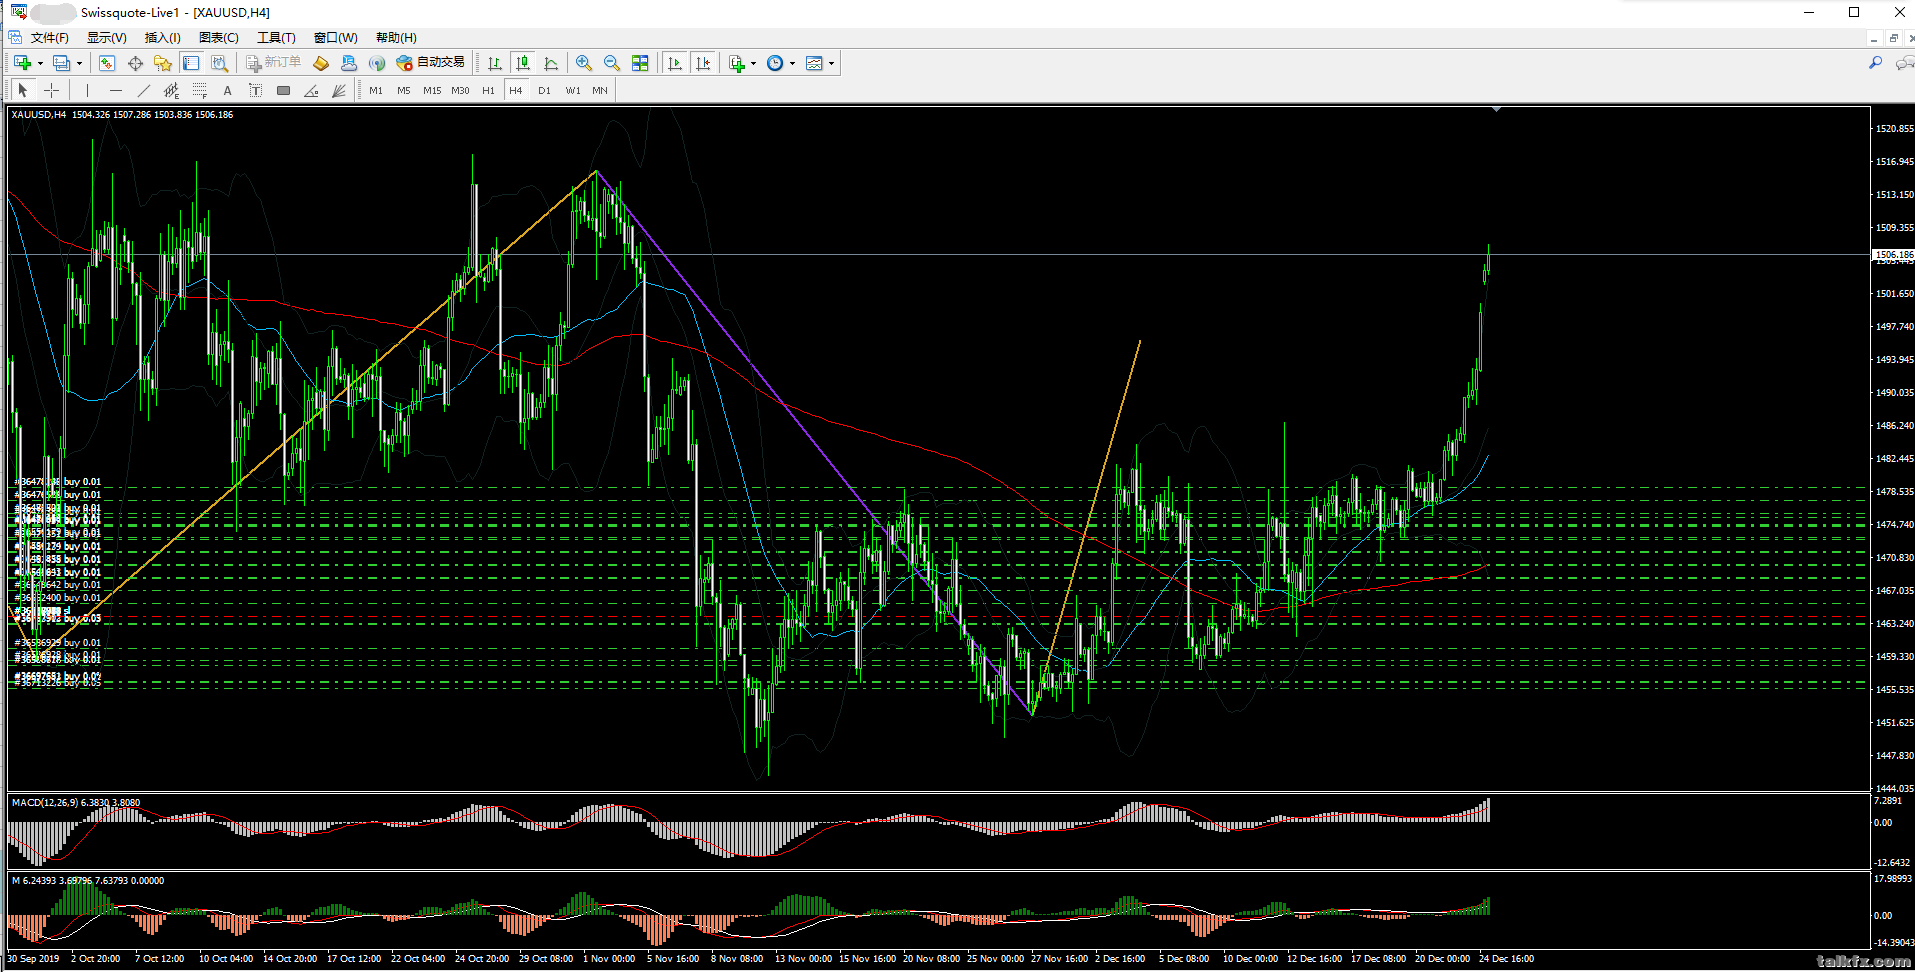Image resolution: width=1915 pixels, height=972 pixels.
Task: Open the MetaEditor yellow book icon
Action: pos(321,63)
